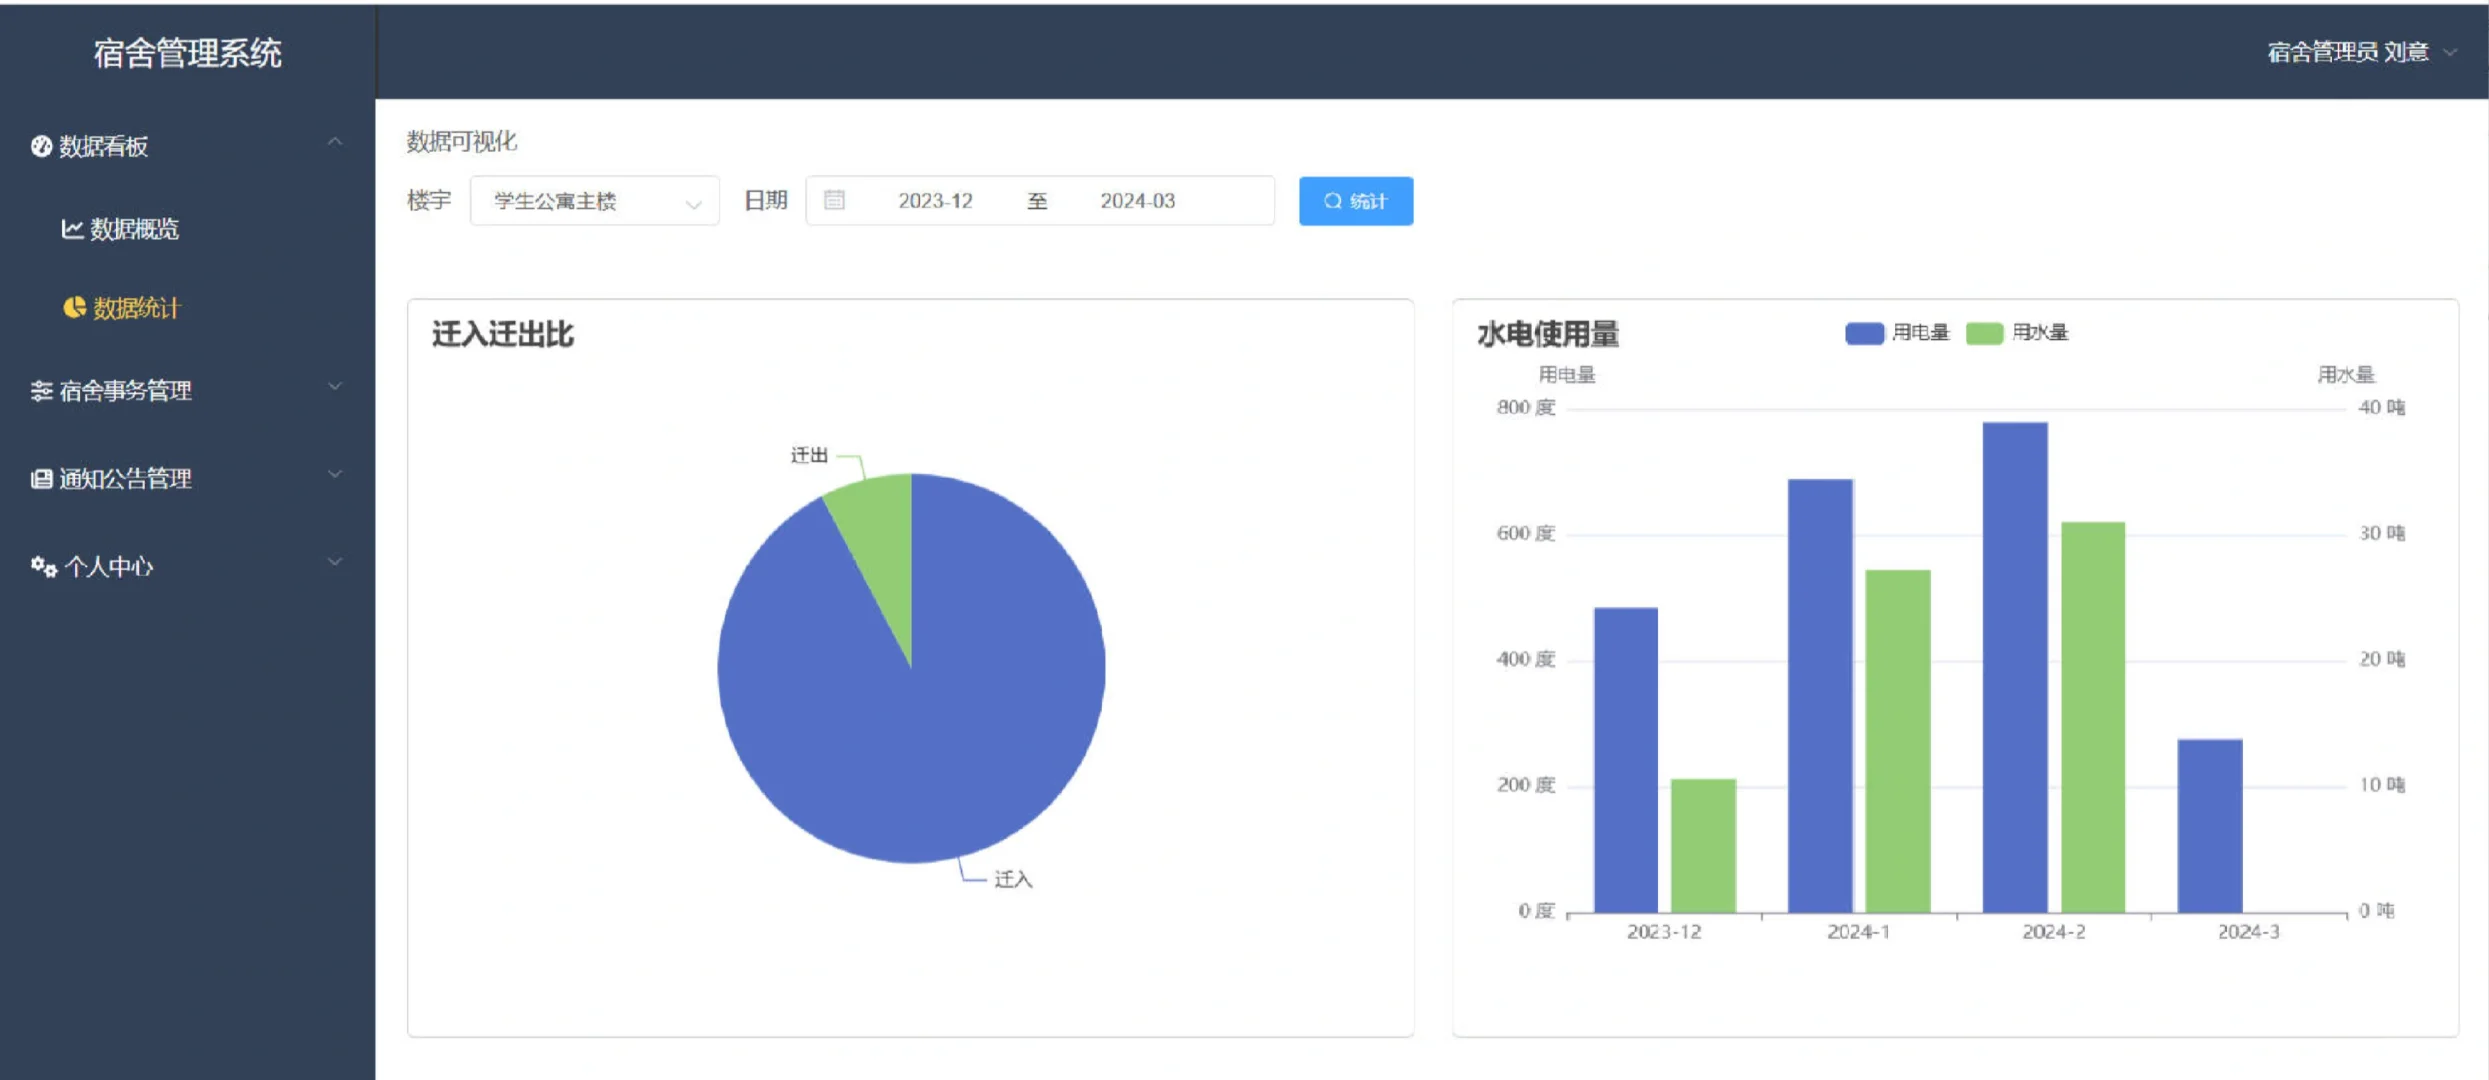Viewport: 2489px width, 1080px height.
Task: Click the calendar icon in date field
Action: 834,201
